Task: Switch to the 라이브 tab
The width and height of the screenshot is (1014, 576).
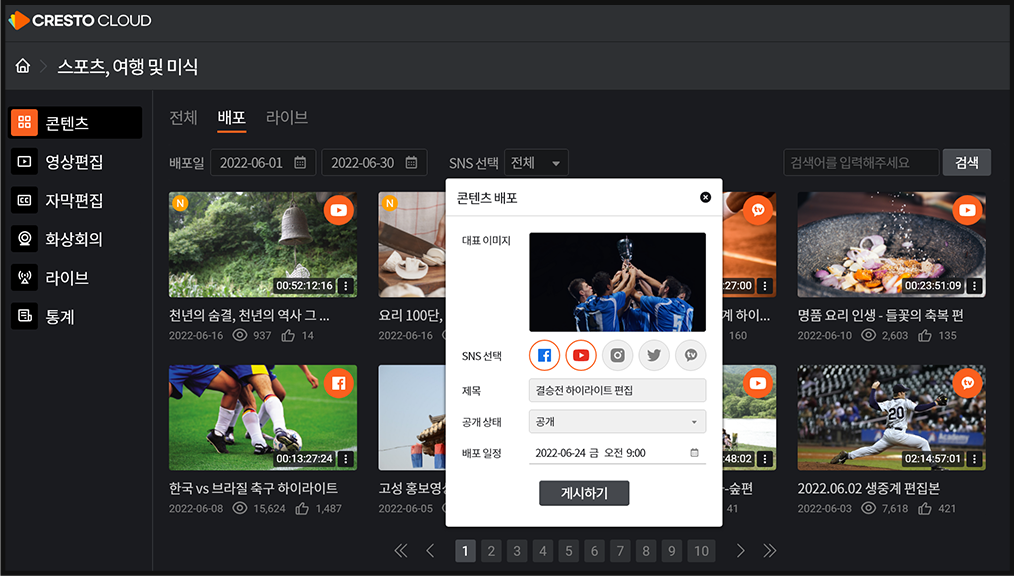Action: click(286, 118)
